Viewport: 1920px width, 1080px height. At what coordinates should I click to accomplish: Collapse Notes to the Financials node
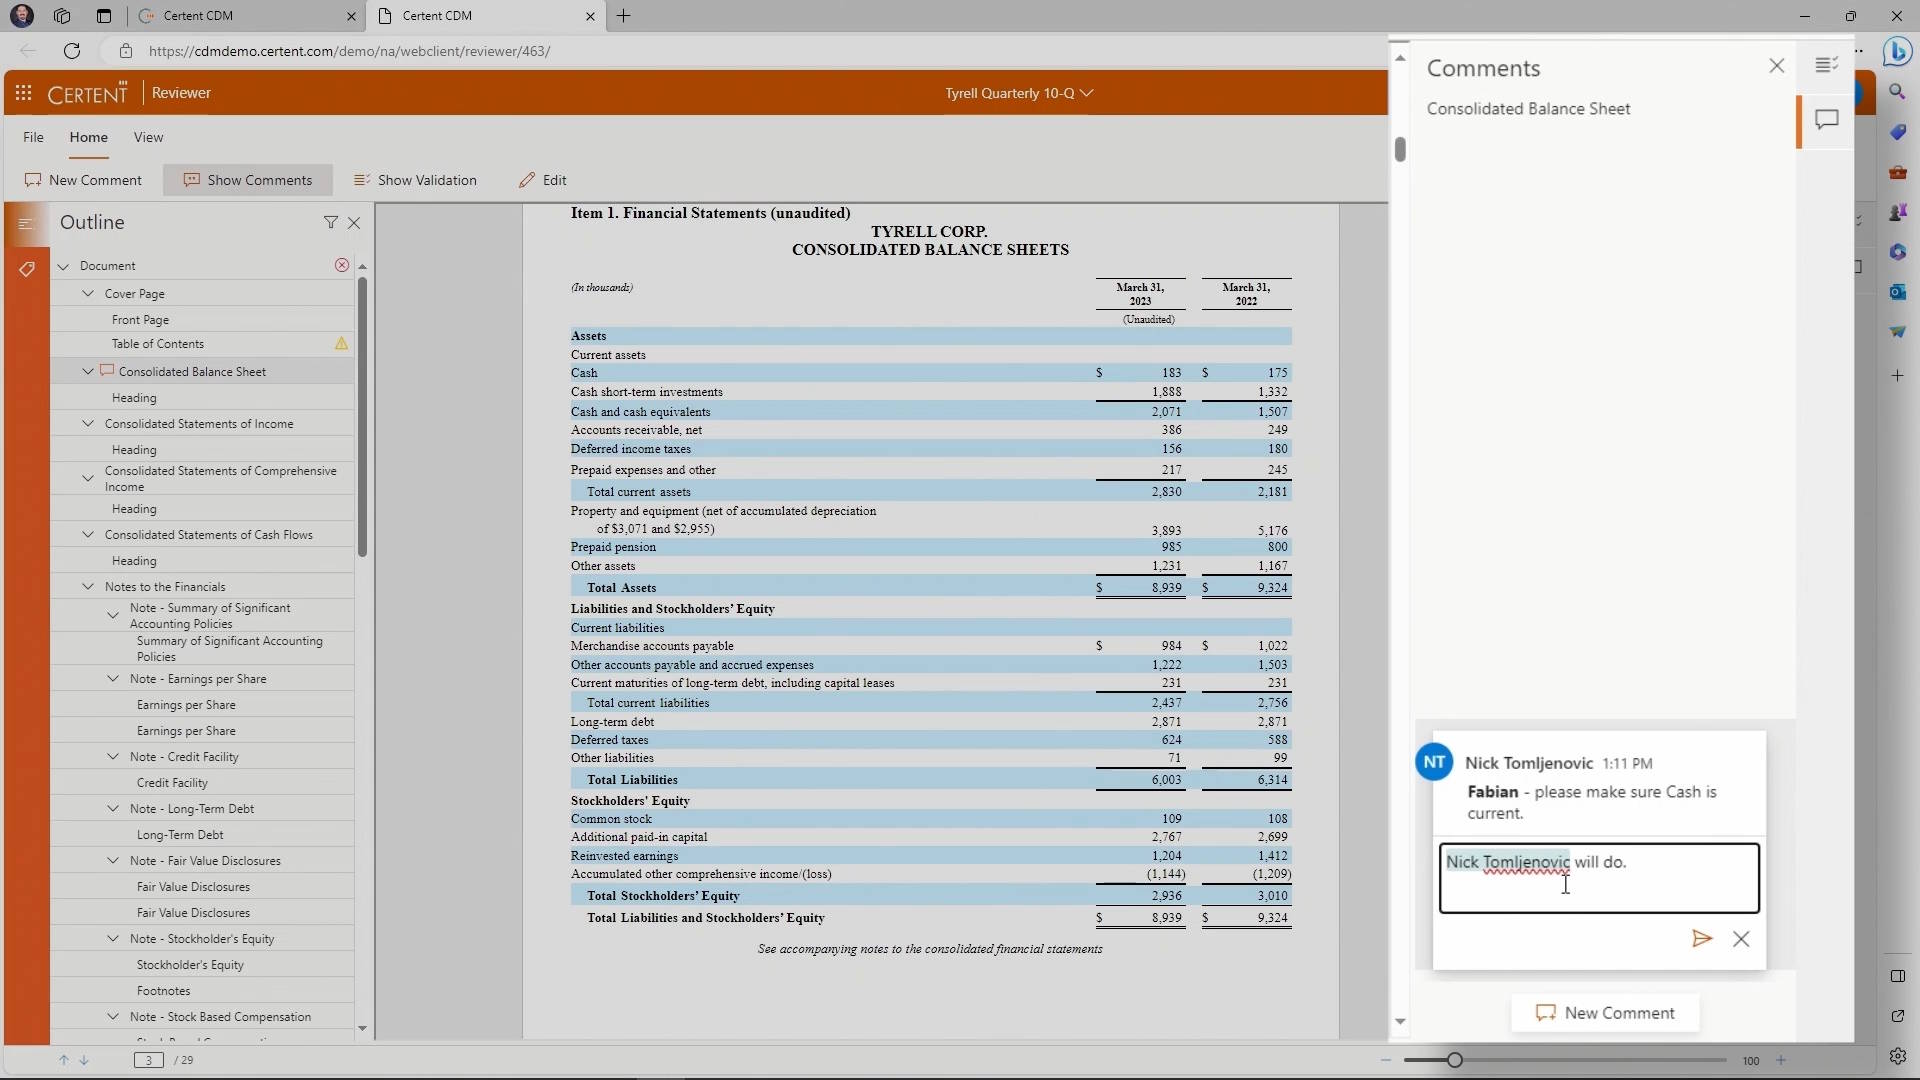tap(88, 586)
